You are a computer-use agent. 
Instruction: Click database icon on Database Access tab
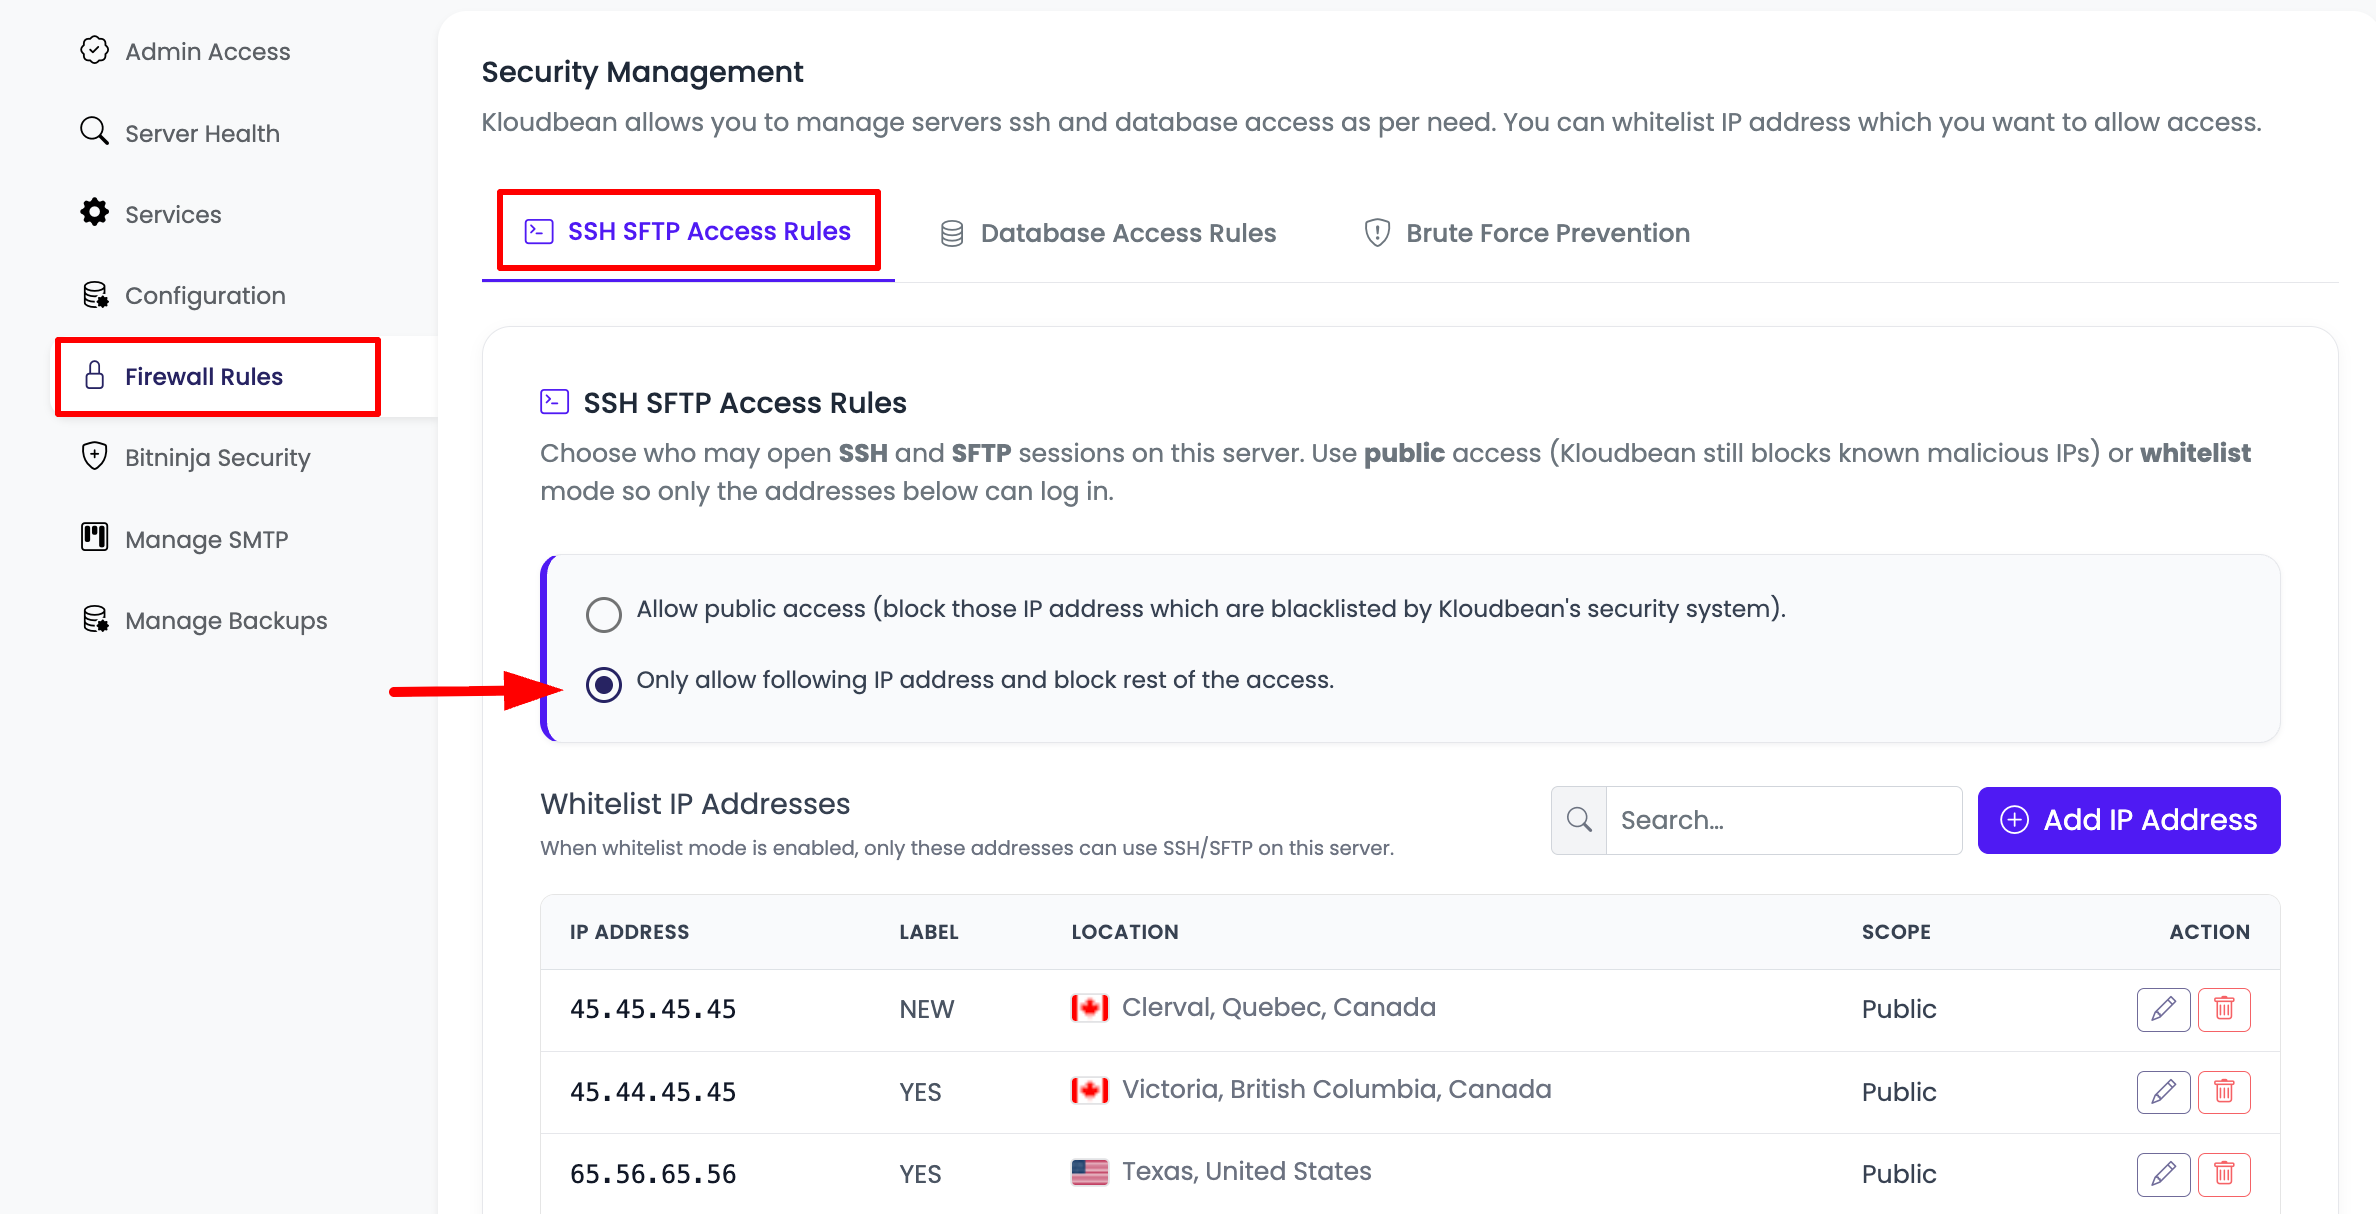click(952, 233)
